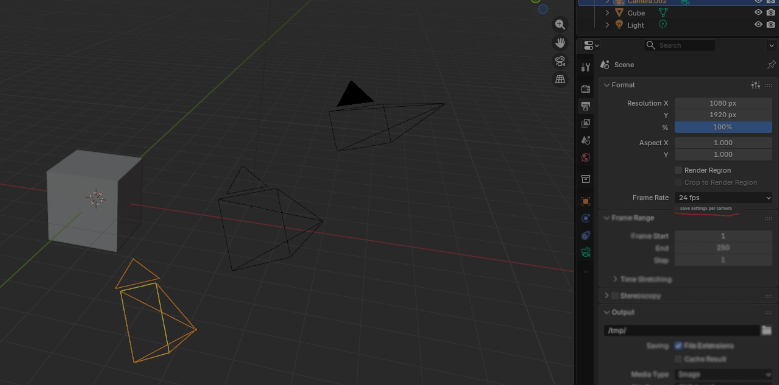This screenshot has height=385, width=779.
Task: Open the properties options dropdown
Action: coord(771,45)
